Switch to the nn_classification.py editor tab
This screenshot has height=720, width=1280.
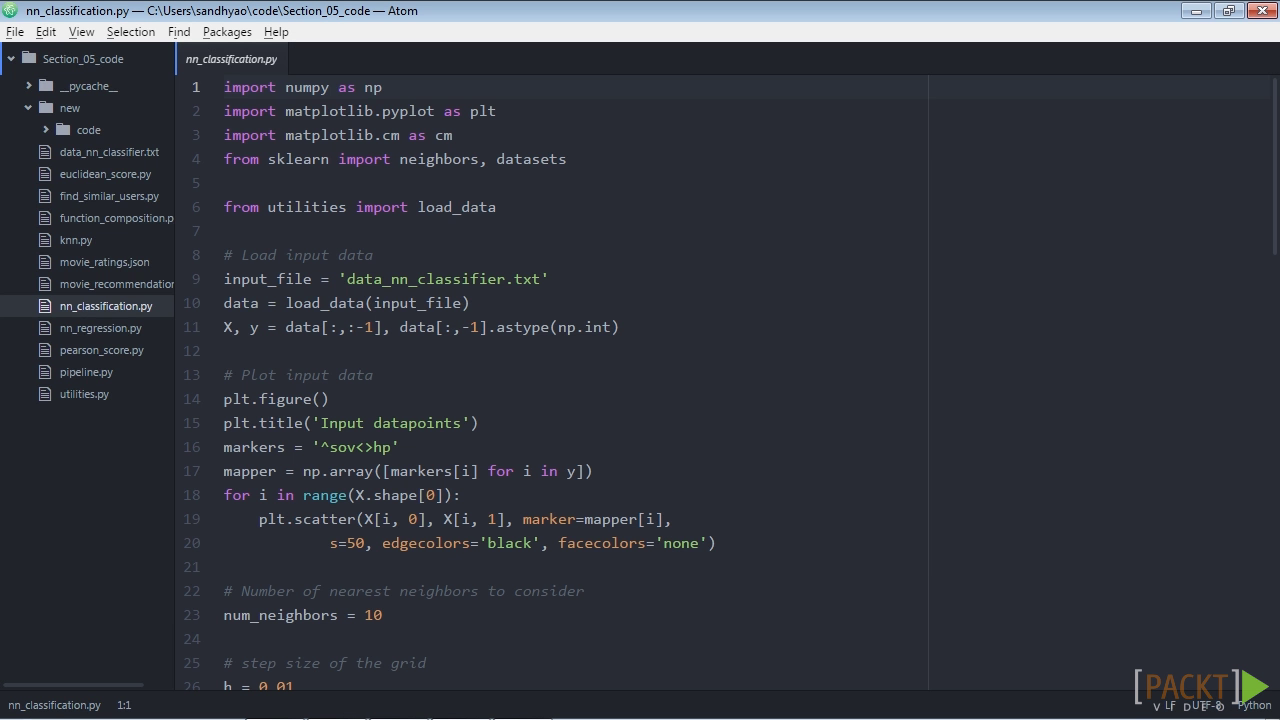point(231,59)
